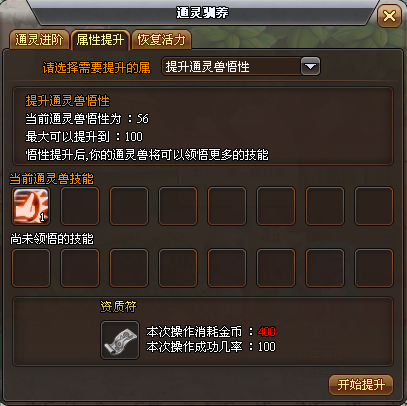Select the third current skill slot
The width and height of the screenshot is (407, 406).
tap(129, 206)
